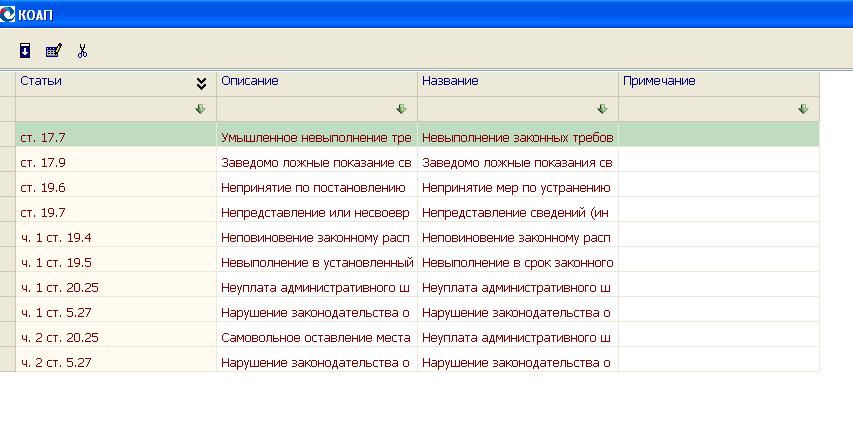The image size is (853, 429).
Task: Click description 'Непринятие по постановлению'
Action: click(x=313, y=188)
